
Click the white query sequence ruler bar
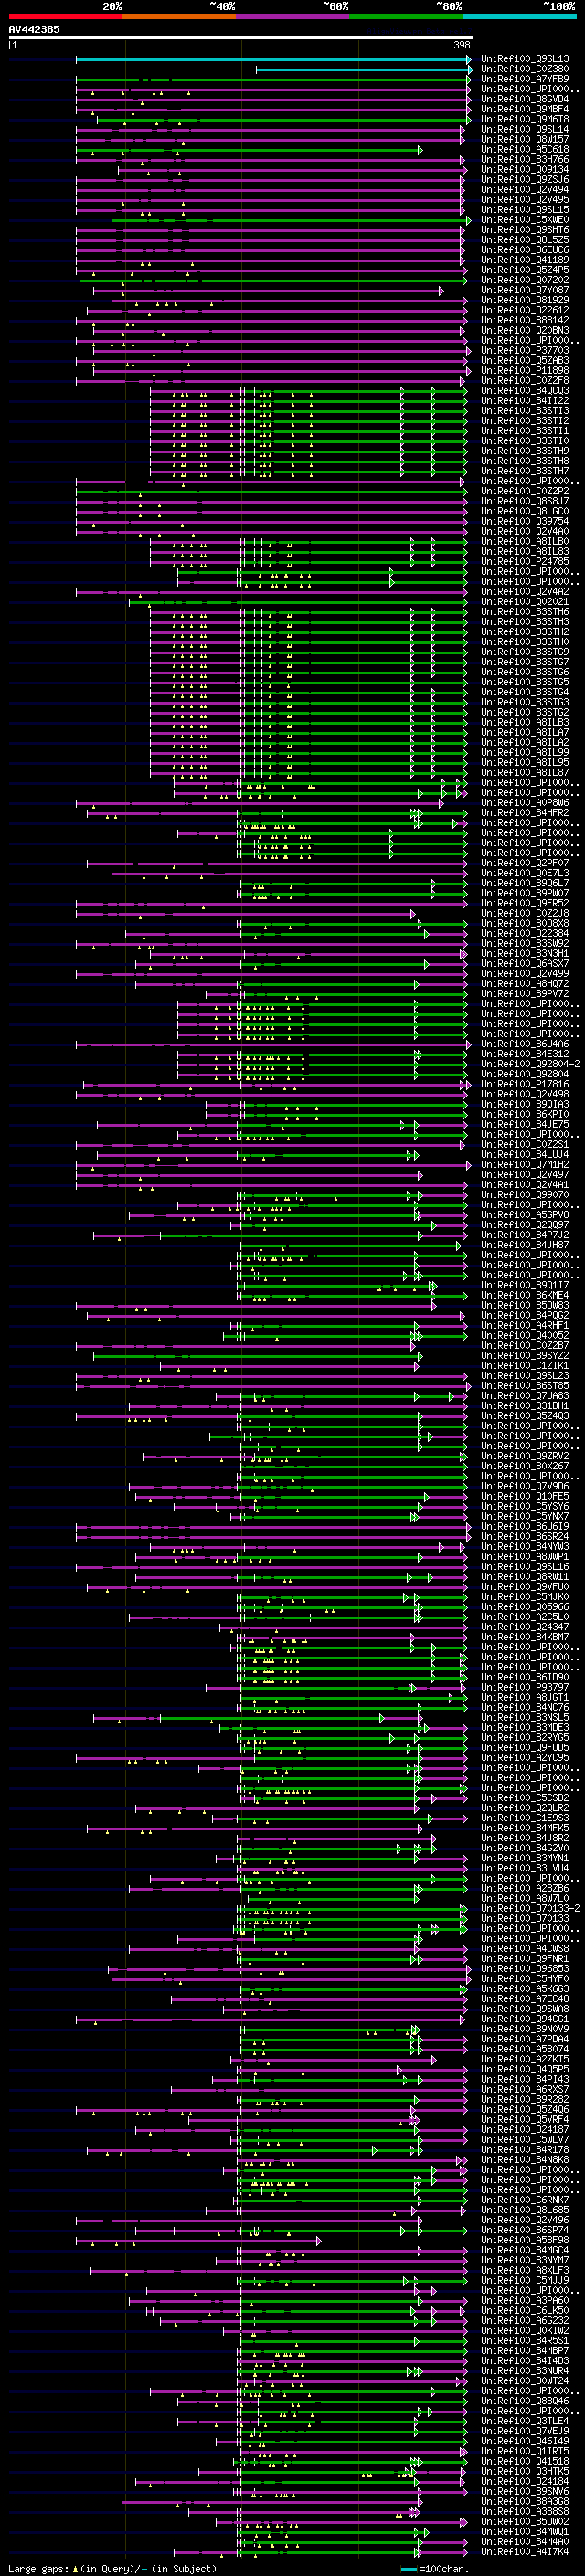241,38
